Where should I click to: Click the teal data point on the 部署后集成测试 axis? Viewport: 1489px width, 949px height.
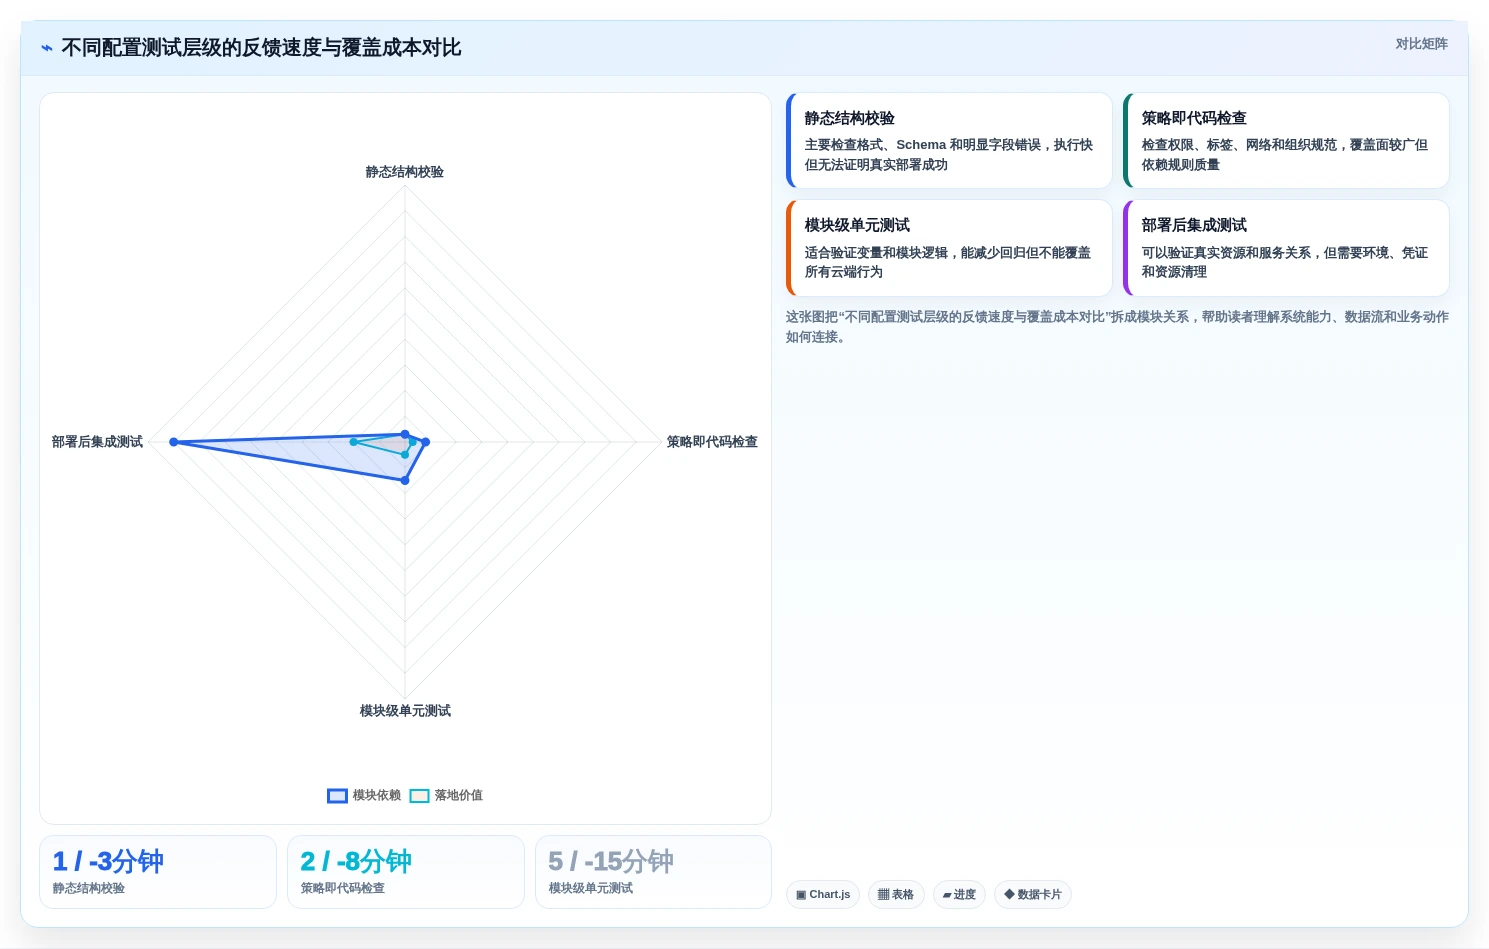point(354,442)
